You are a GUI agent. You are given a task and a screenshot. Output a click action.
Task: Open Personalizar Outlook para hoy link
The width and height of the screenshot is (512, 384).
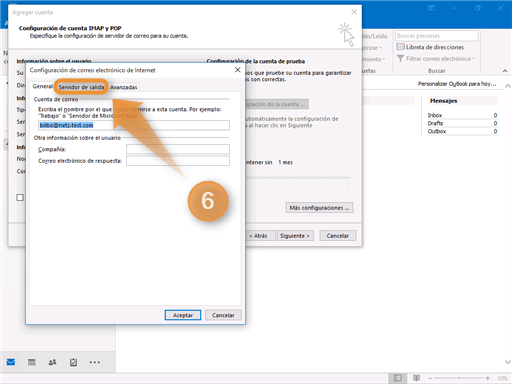[457, 84]
